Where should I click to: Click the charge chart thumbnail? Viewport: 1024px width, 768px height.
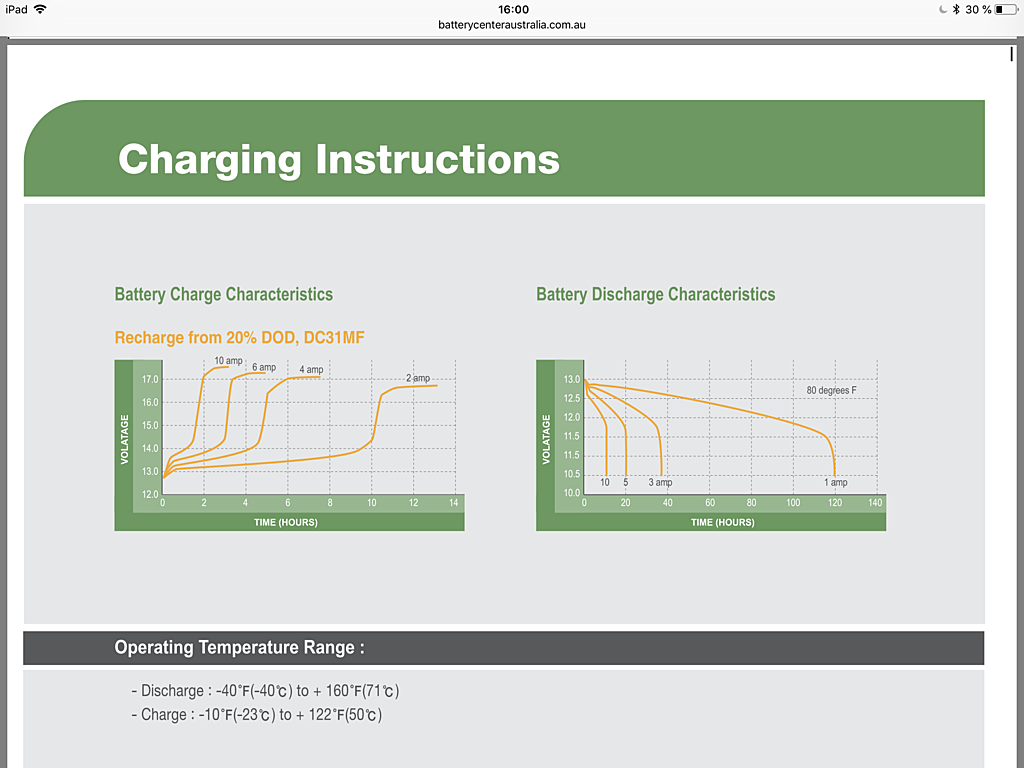[x=289, y=445]
